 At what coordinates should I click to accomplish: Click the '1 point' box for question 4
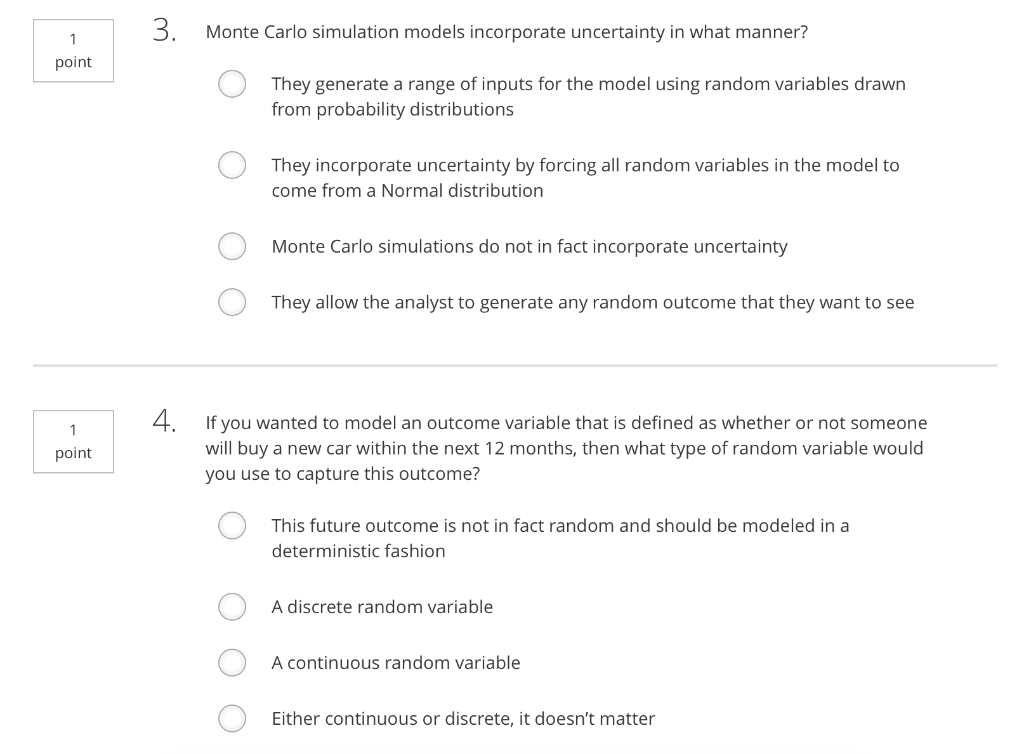pos(73,441)
